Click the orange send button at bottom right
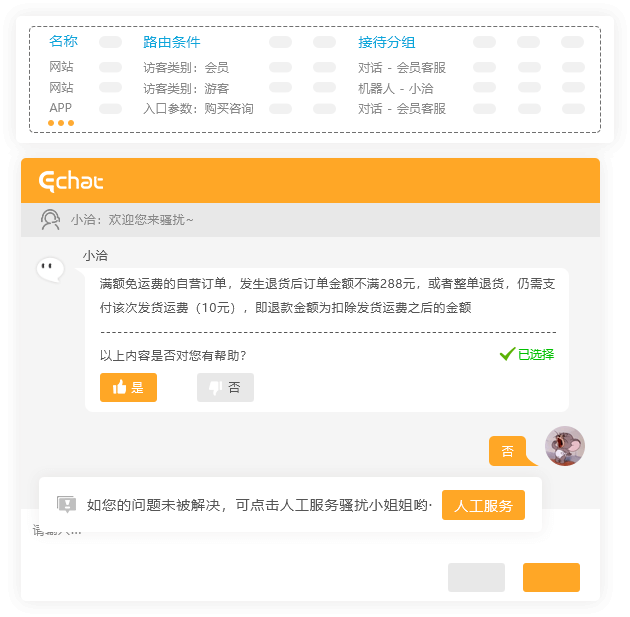Viewport: 630px width, 617px height. pos(551,577)
